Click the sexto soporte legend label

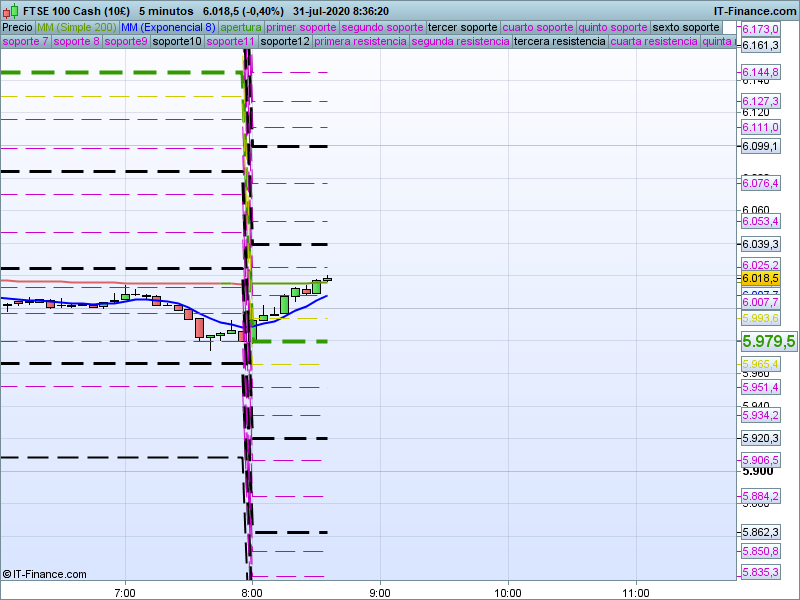click(692, 27)
